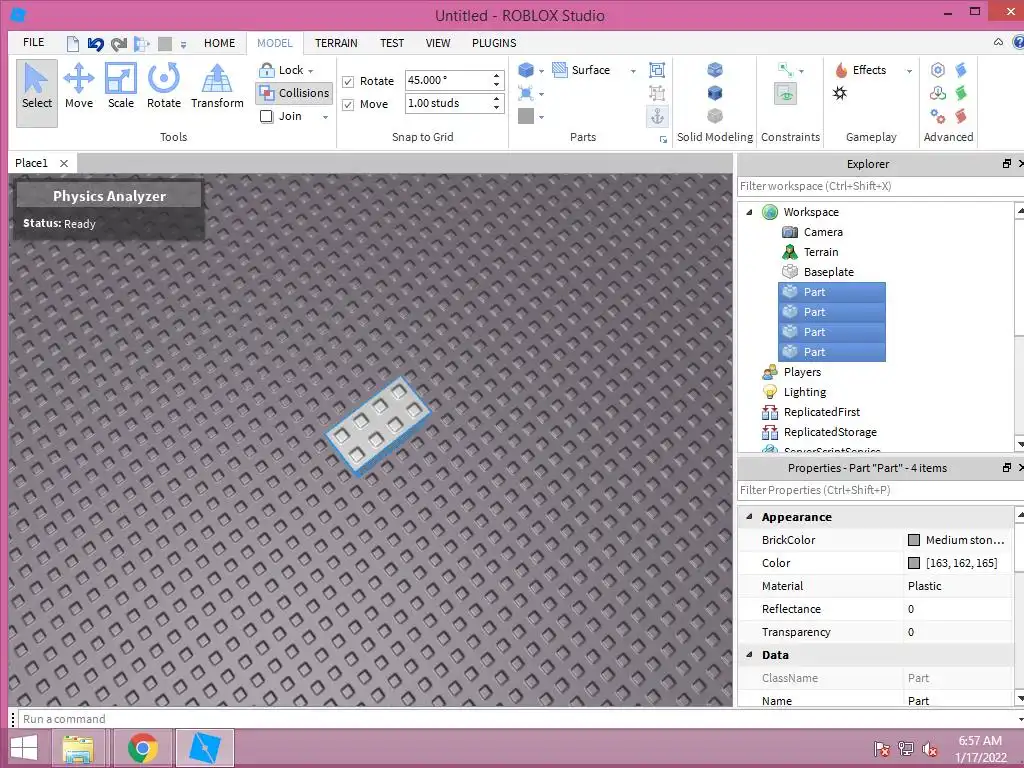Choose the Select tool

click(37, 92)
